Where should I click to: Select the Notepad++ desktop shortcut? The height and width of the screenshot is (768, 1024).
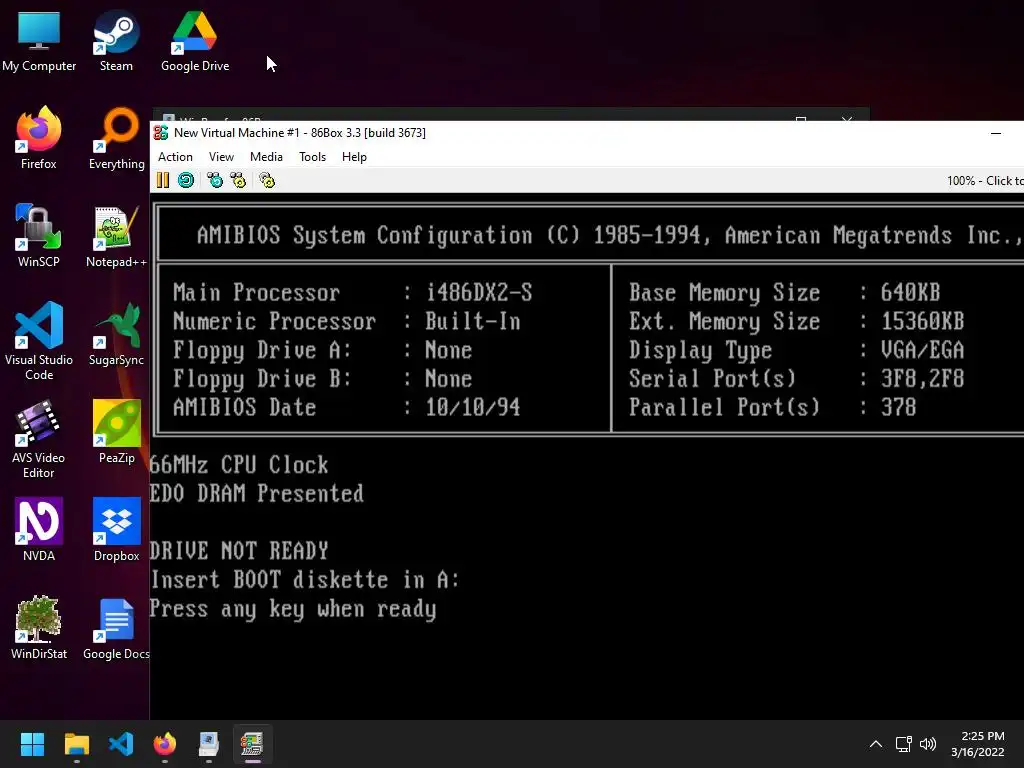click(116, 236)
